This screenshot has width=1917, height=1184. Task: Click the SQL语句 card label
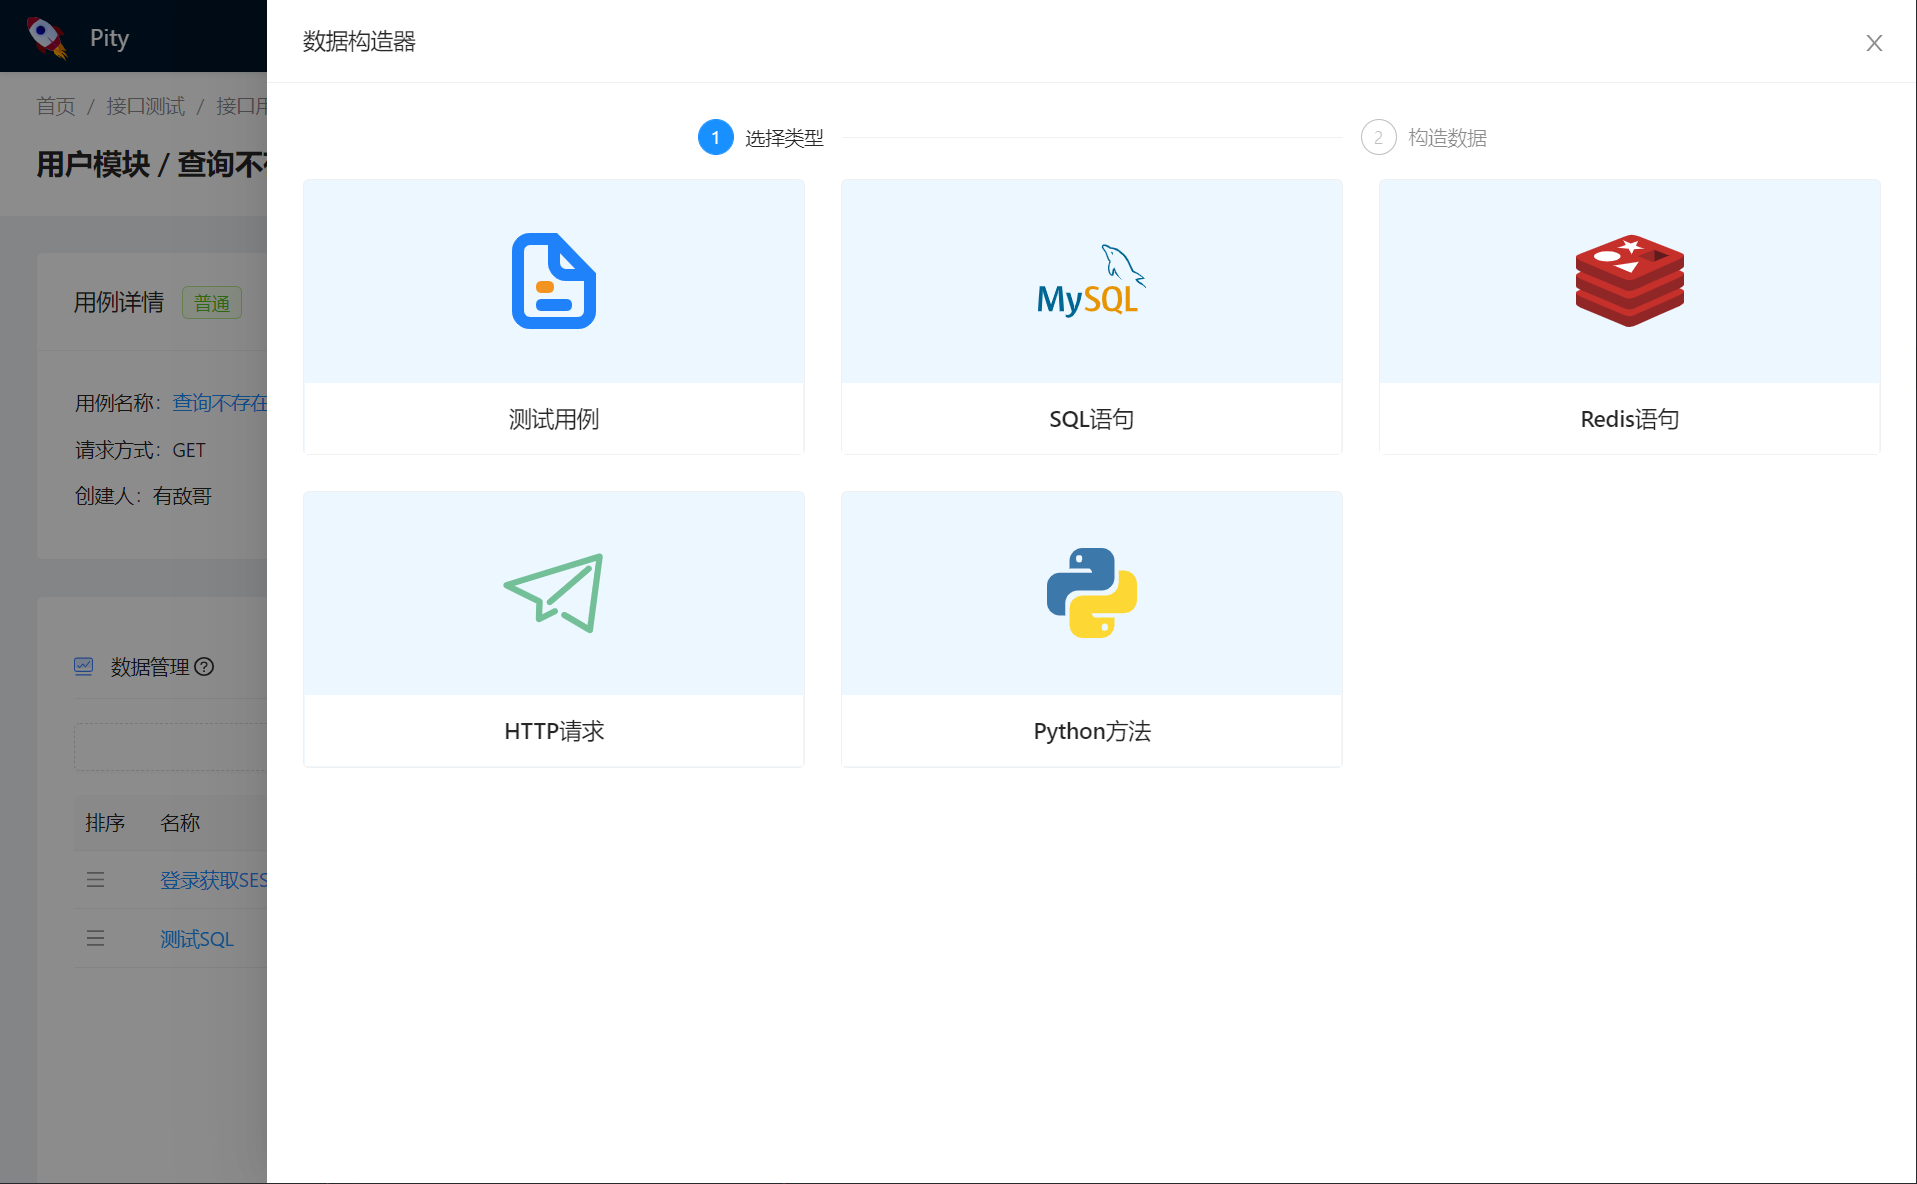1091,419
